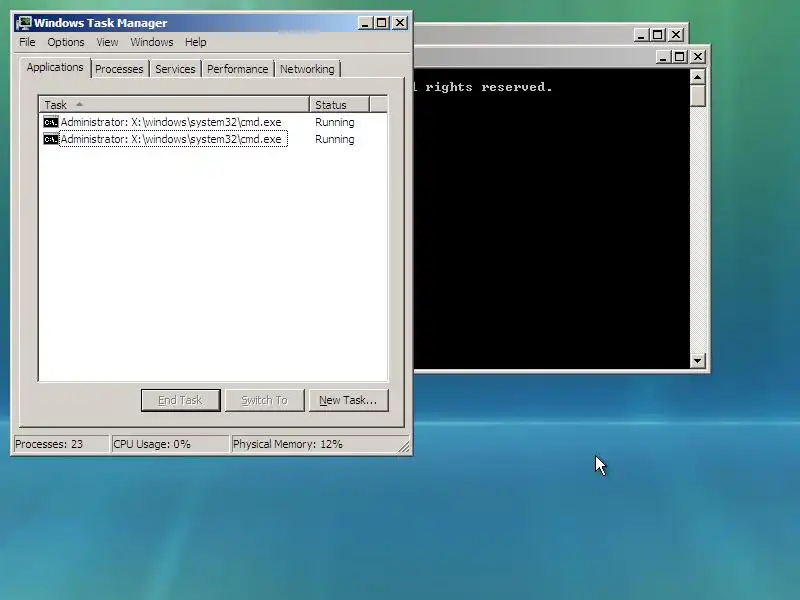800x600 pixels.
Task: Open the Help menu
Action: click(x=195, y=42)
